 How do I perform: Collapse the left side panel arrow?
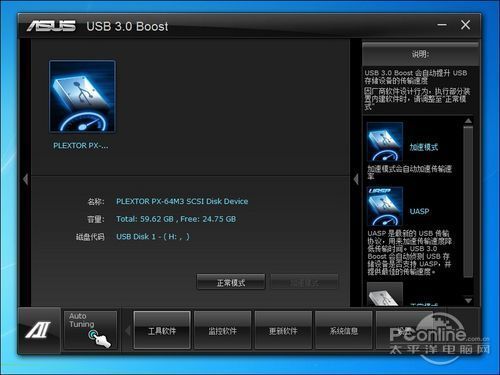26,179
